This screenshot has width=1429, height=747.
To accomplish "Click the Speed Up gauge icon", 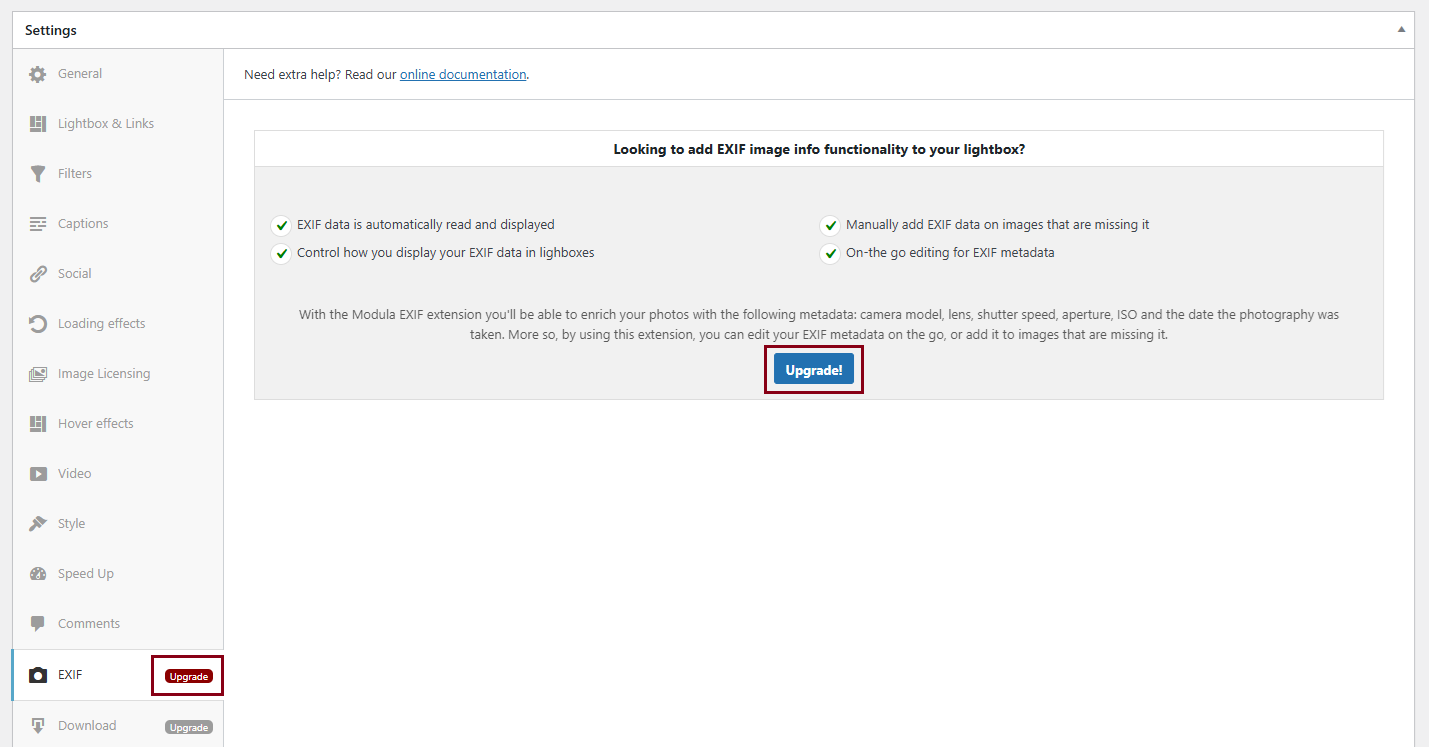I will (38, 574).
